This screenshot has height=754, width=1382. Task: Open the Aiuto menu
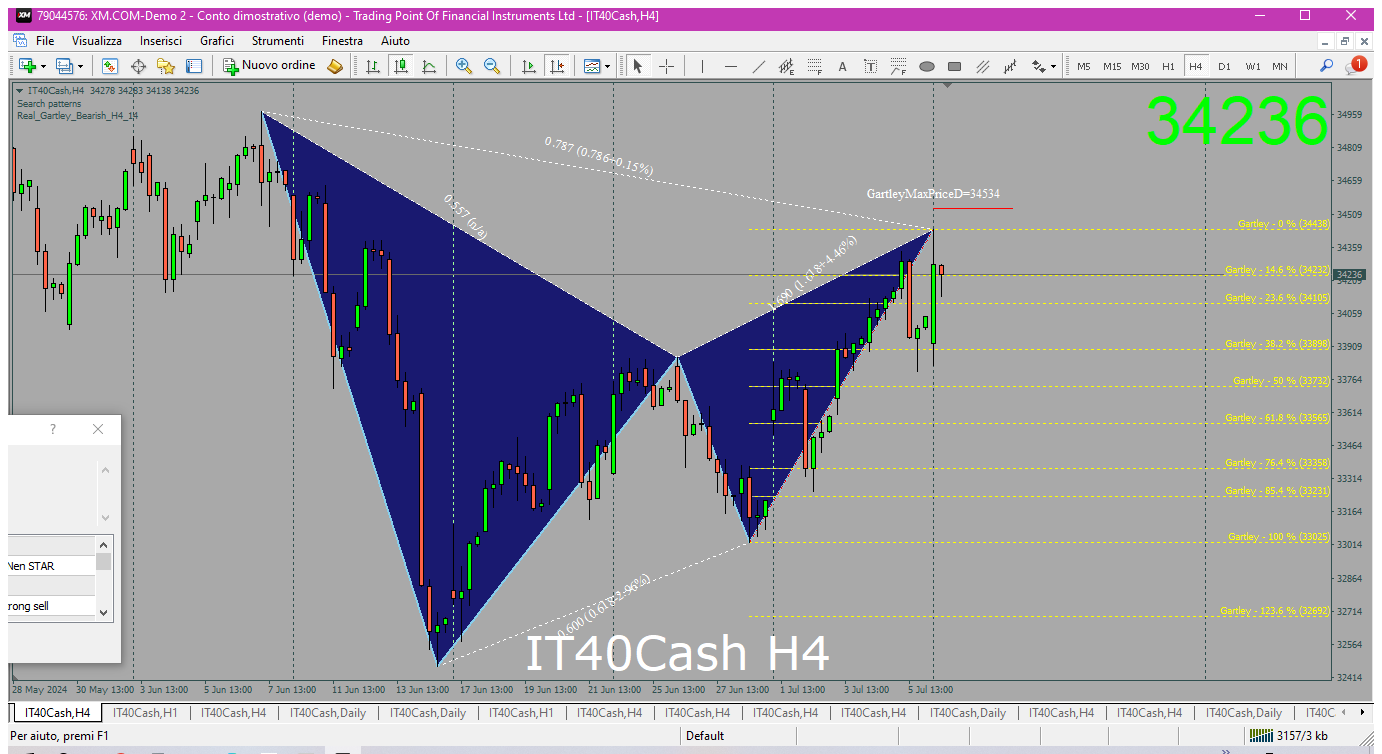point(395,41)
